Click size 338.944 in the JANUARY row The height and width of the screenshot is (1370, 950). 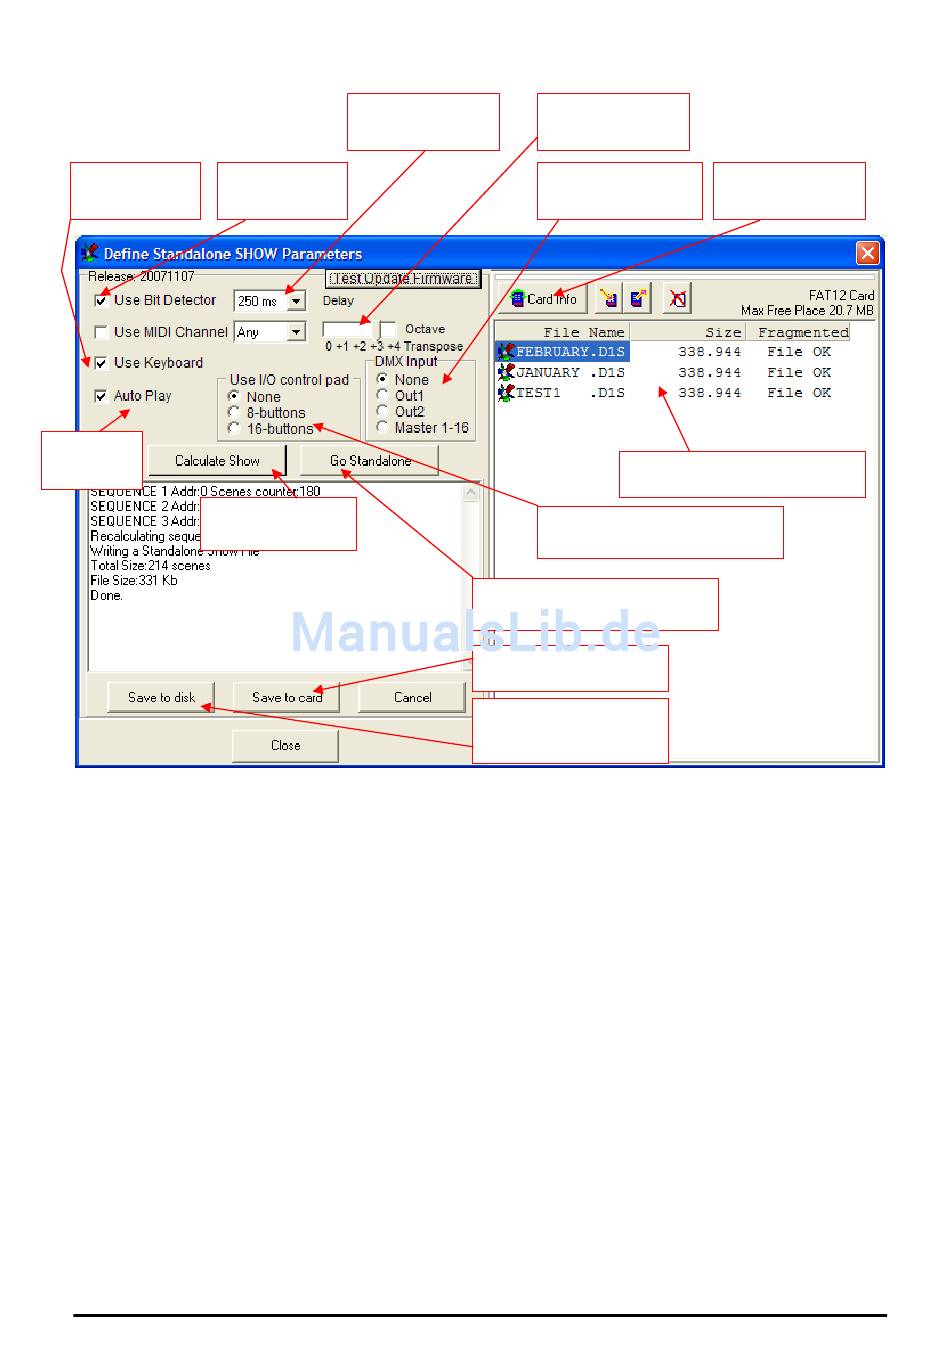[x=710, y=373]
